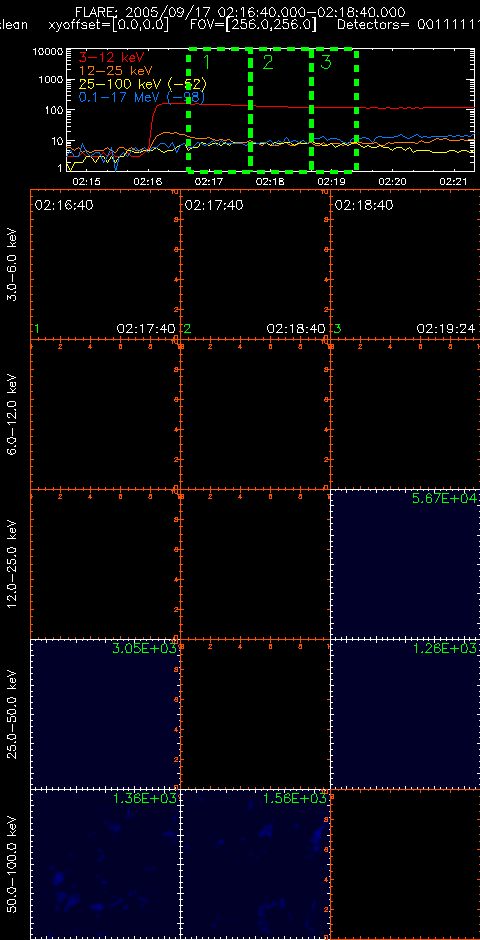Select the green interval 2 label in the lightcurve

[x=267, y=62]
